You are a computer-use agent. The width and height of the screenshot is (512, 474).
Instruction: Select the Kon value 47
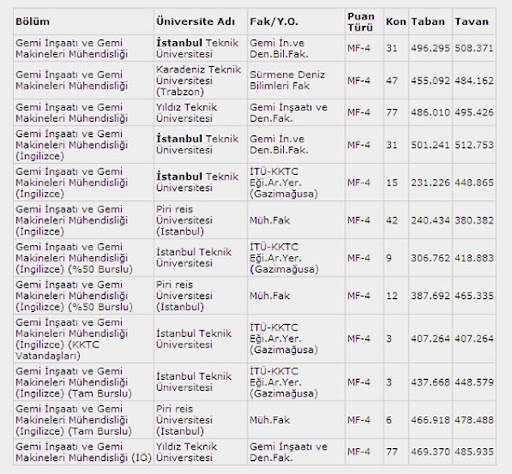coord(392,81)
